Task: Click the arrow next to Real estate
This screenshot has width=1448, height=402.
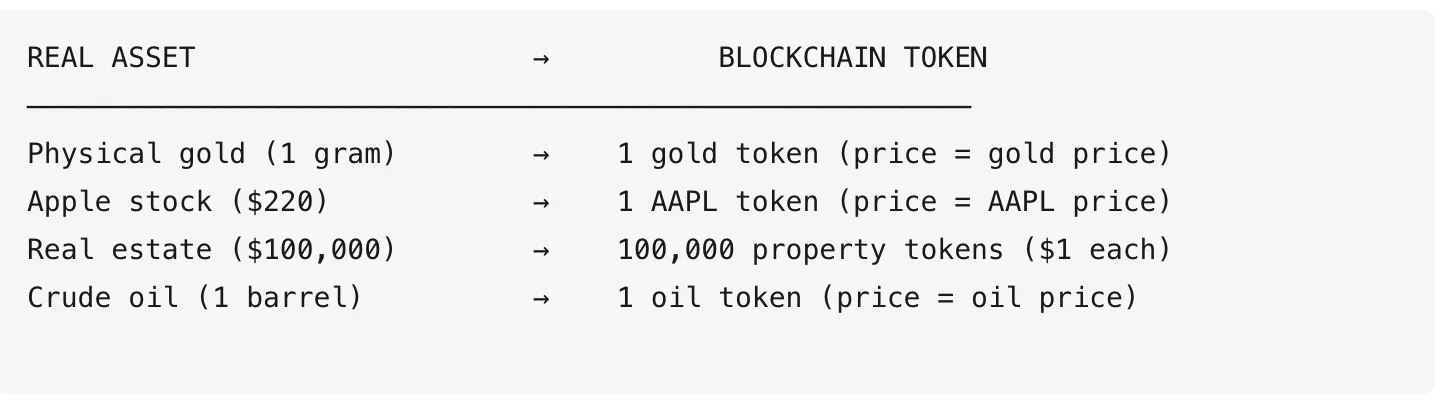Action: pyautogui.click(x=540, y=251)
